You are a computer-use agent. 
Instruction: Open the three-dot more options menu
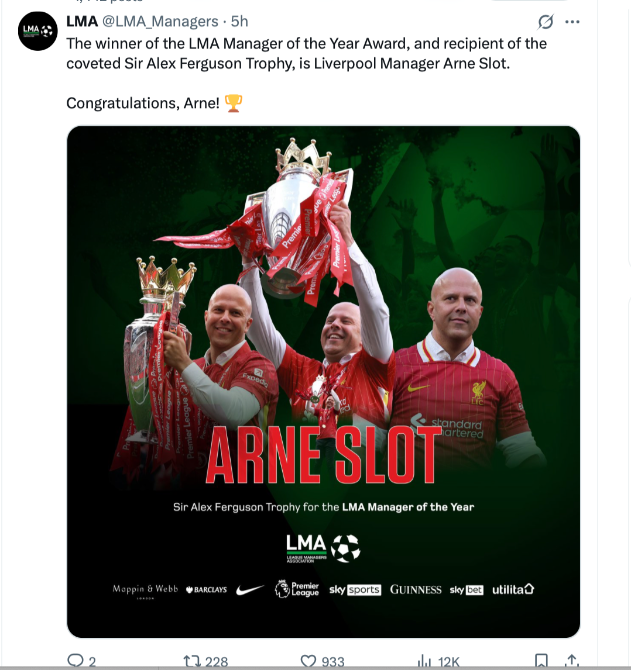pyautogui.click(x=572, y=21)
